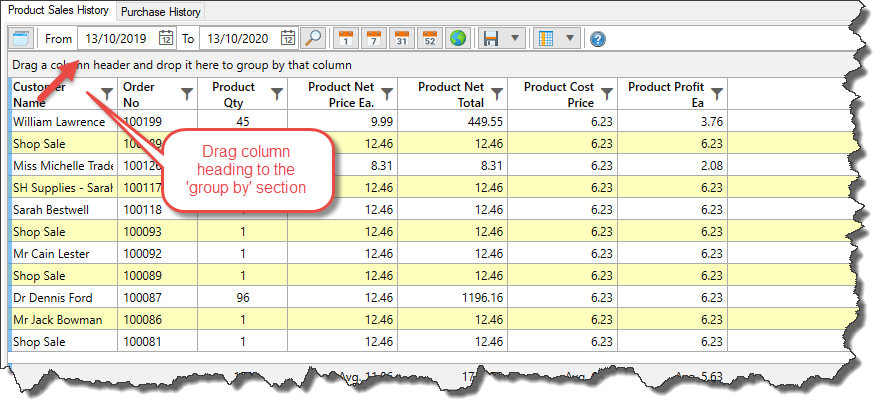889x412 pixels.
Task: Select the Product Sales History tab
Action: point(58,11)
